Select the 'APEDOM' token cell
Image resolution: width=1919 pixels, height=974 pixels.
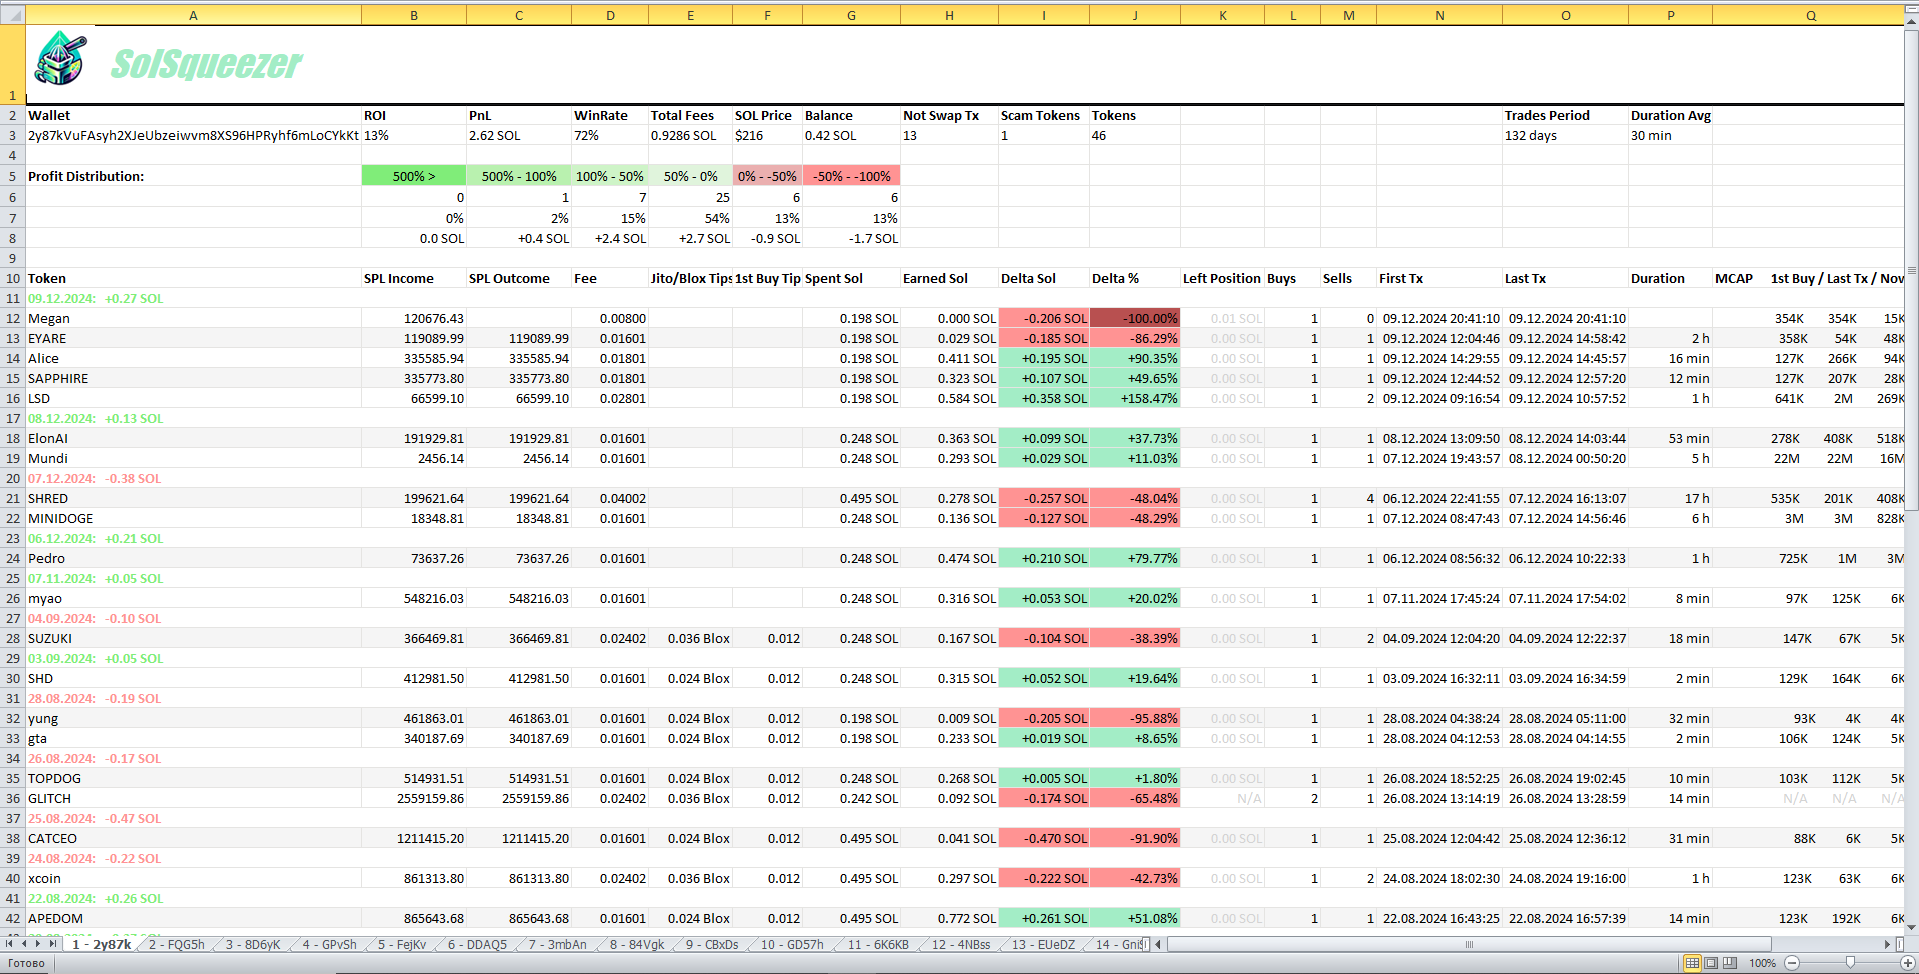pos(193,918)
